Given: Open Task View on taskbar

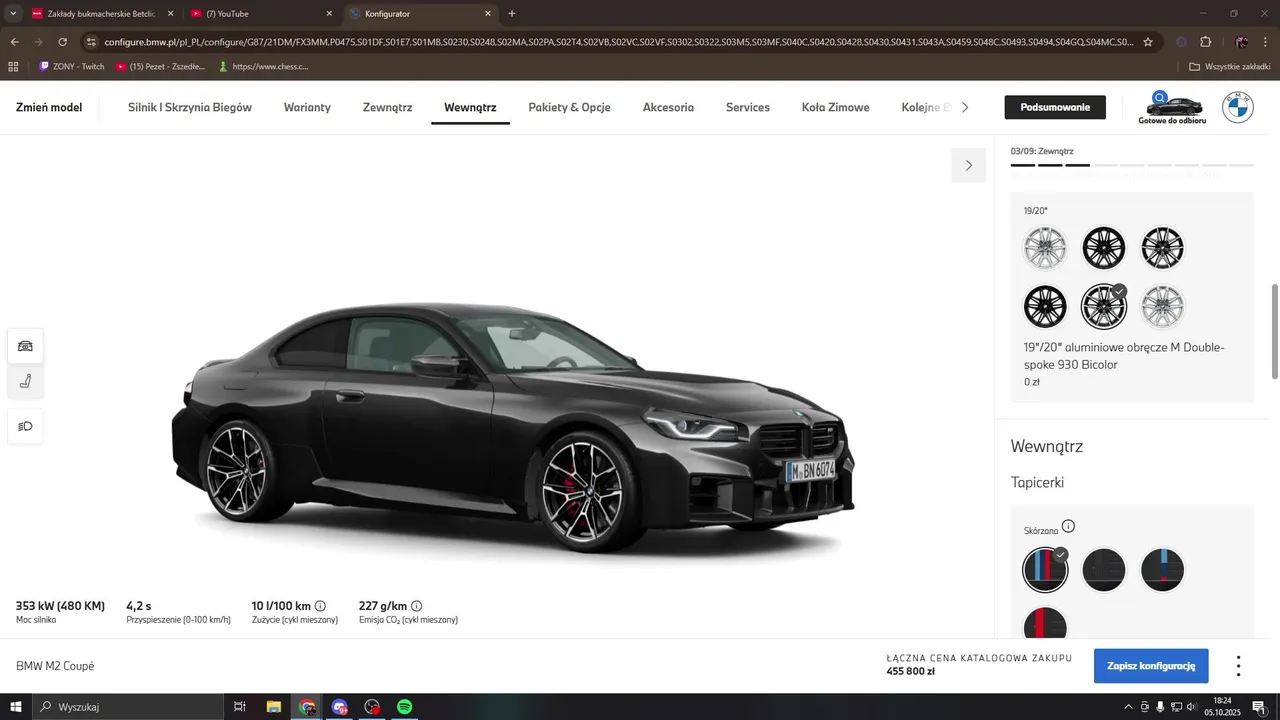Looking at the screenshot, I should coord(240,707).
